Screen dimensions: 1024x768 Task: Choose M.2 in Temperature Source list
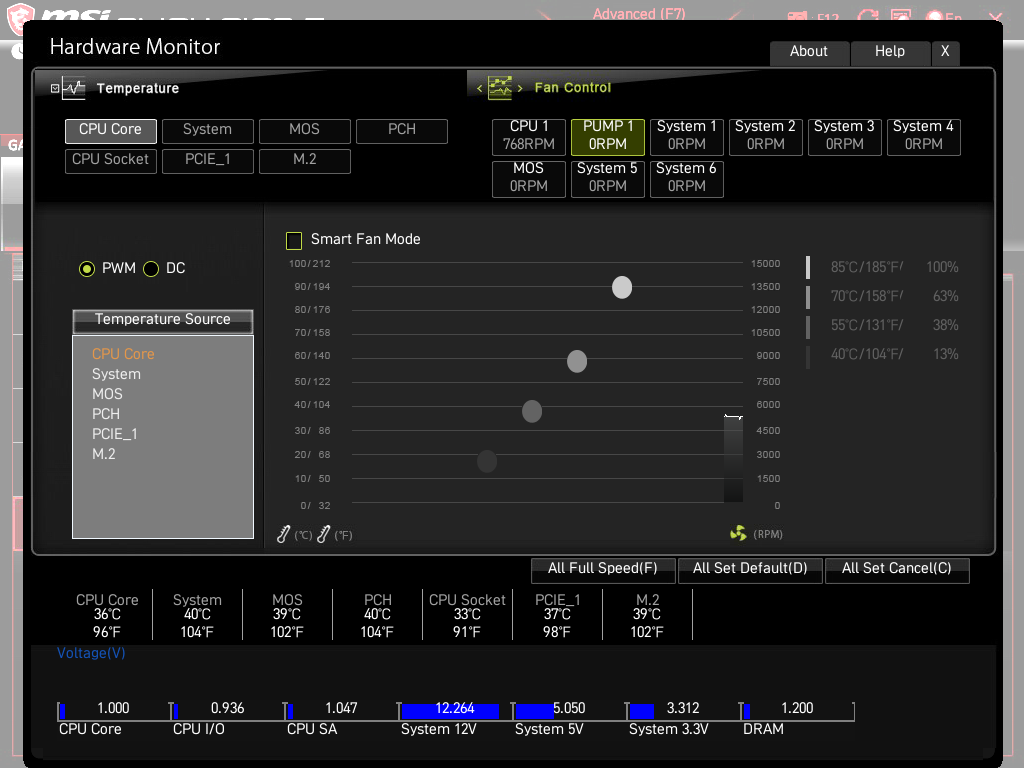point(104,454)
